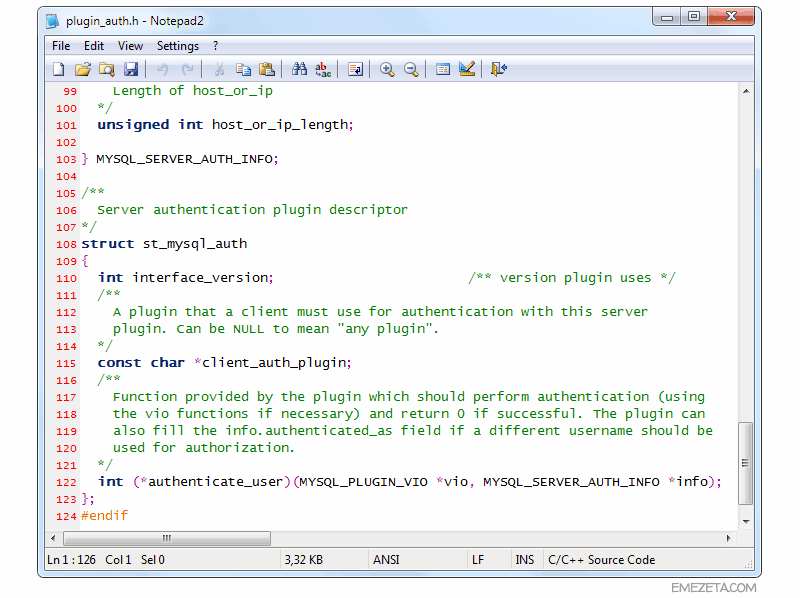Click 'MYSQL_PLUGIN_VIO' on line 122
Image resolution: width=800 pixels, height=598 pixels.
363,482
